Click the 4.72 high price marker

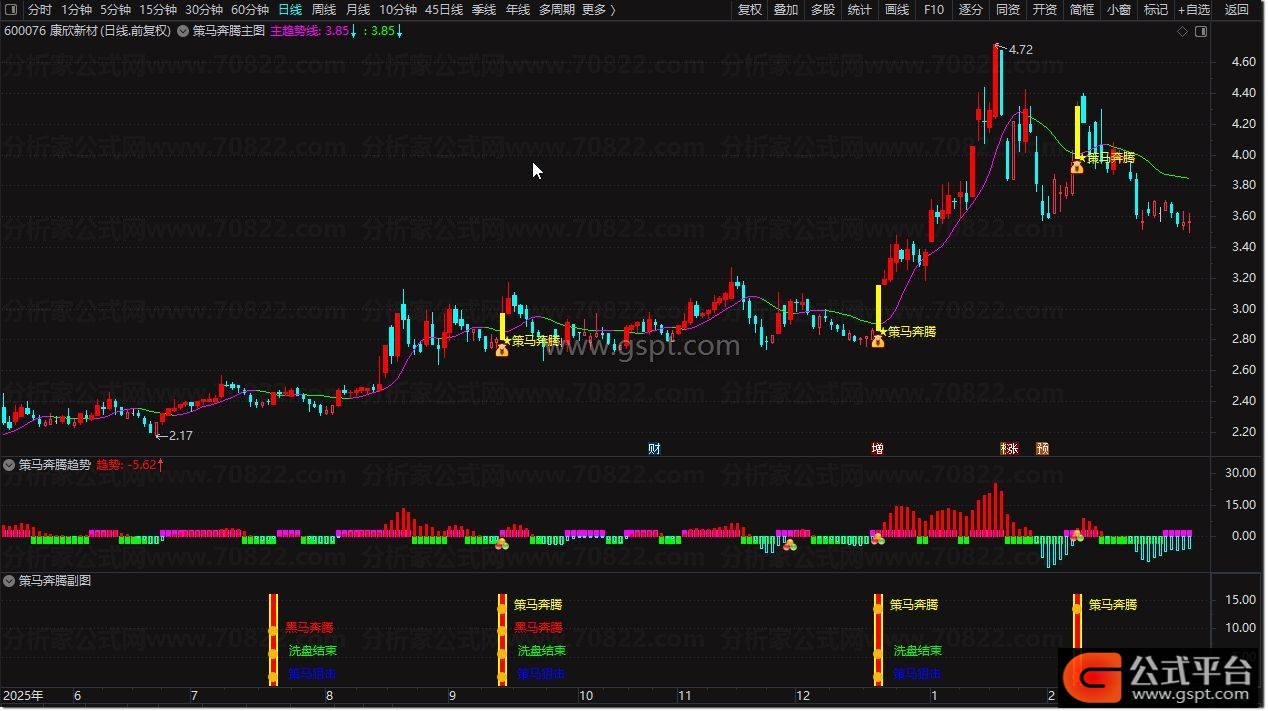(x=1019, y=49)
